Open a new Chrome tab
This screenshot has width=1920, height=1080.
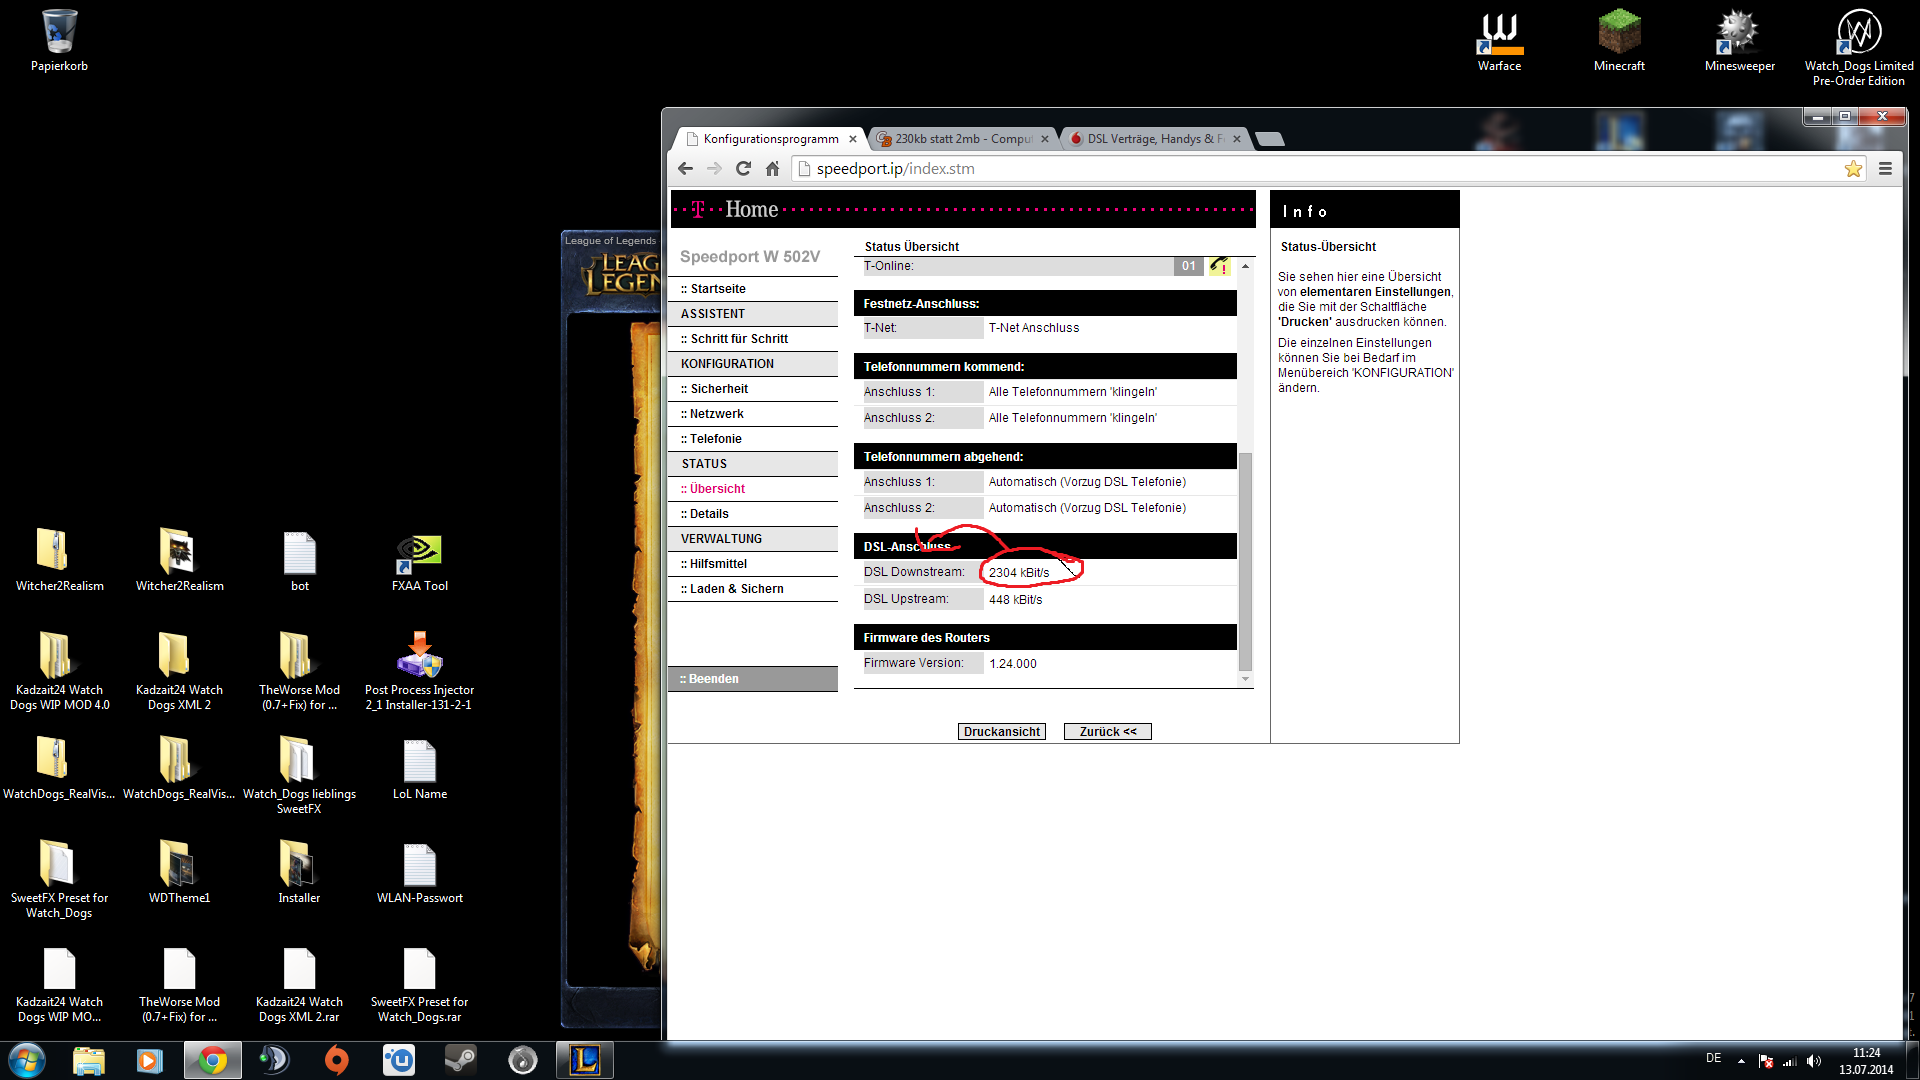[1269, 139]
